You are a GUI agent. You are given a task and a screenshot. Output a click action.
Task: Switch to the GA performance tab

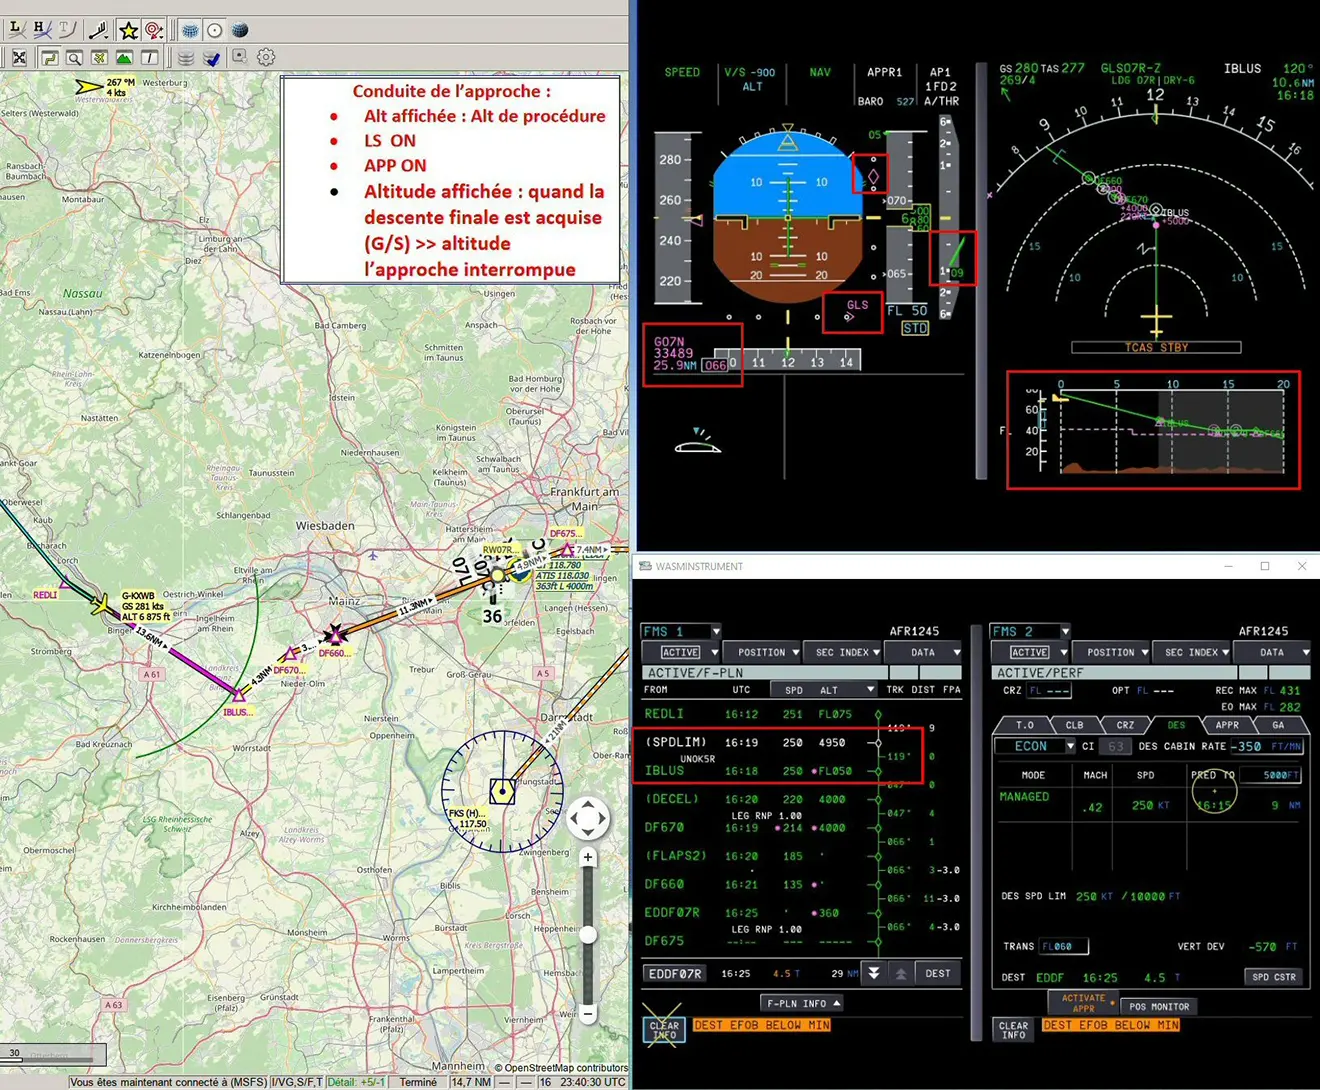[x=1278, y=725]
